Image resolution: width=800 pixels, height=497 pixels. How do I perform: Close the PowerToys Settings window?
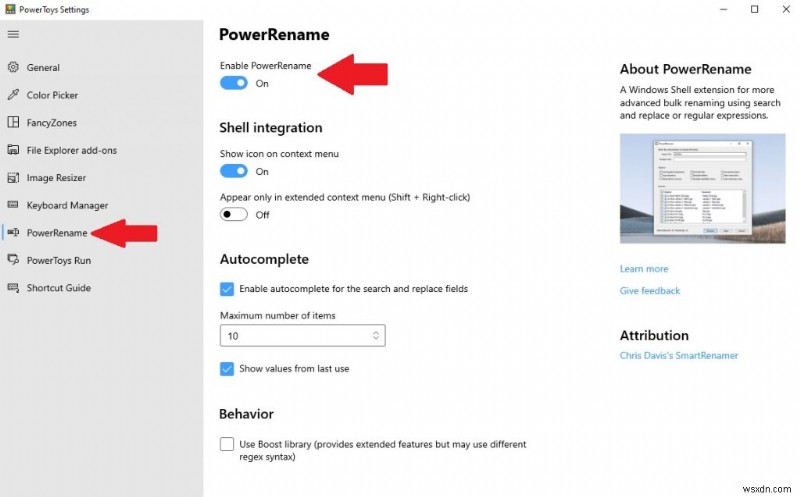tap(786, 9)
